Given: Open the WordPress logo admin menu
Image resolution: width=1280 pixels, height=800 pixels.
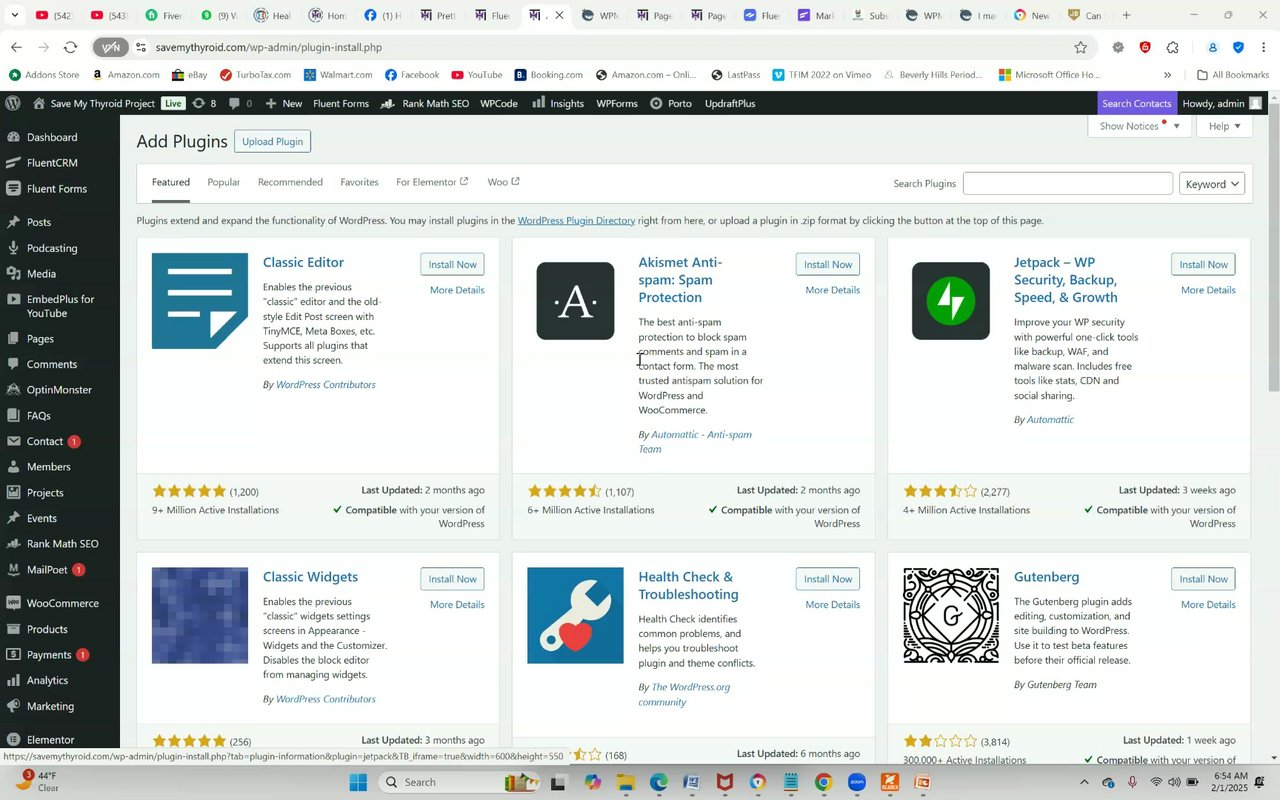Looking at the screenshot, I should [13, 103].
